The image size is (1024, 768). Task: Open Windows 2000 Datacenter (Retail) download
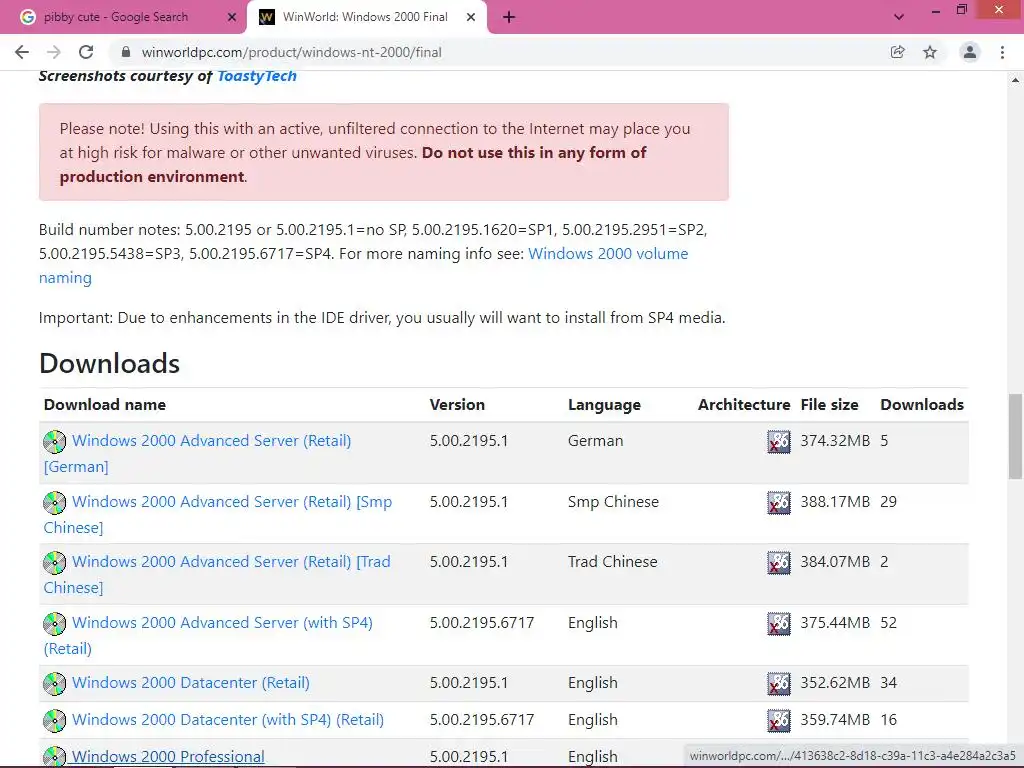point(191,682)
